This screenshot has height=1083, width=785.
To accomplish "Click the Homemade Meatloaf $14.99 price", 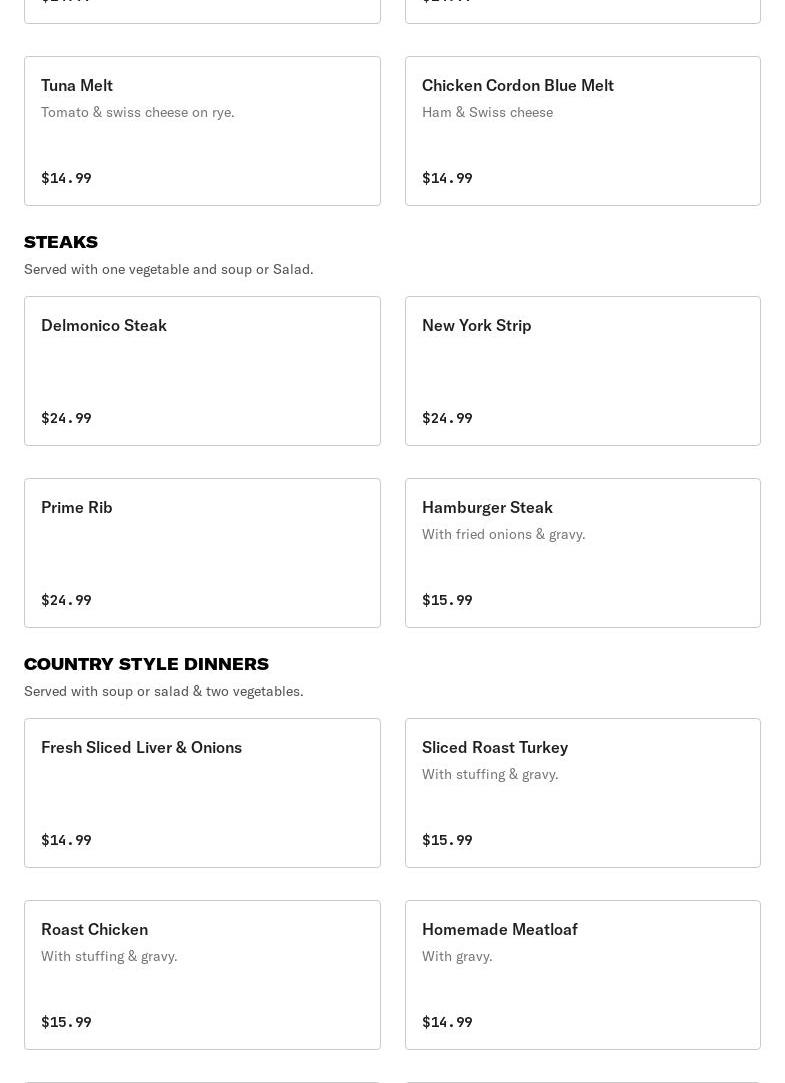I will pos(447,1022).
